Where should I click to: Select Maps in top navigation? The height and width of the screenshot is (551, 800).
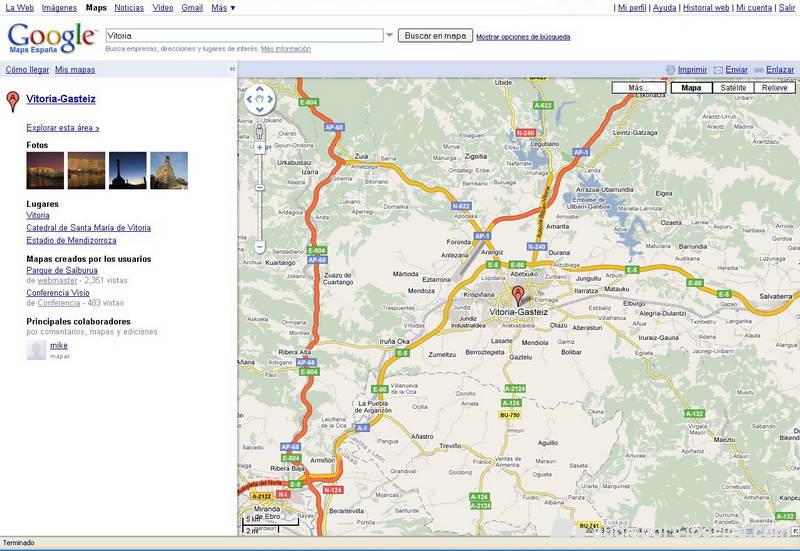click(96, 8)
